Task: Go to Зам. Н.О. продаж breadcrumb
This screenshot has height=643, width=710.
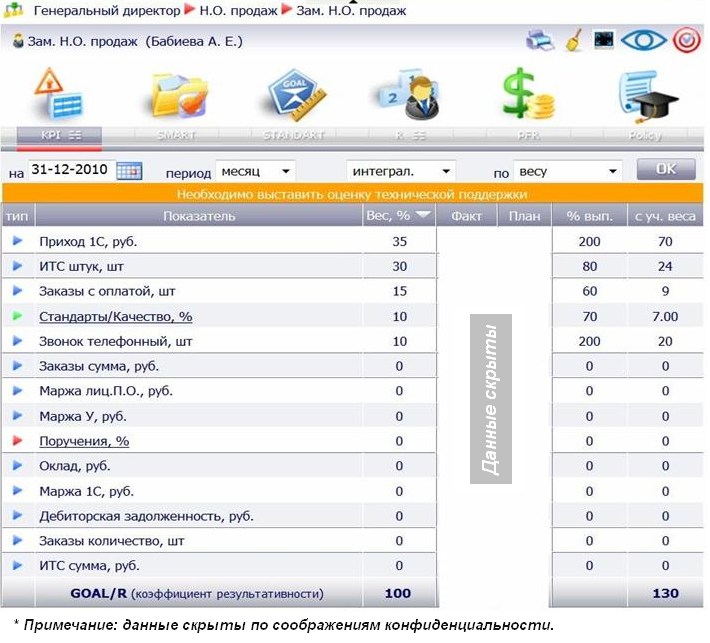Action: coord(351,10)
